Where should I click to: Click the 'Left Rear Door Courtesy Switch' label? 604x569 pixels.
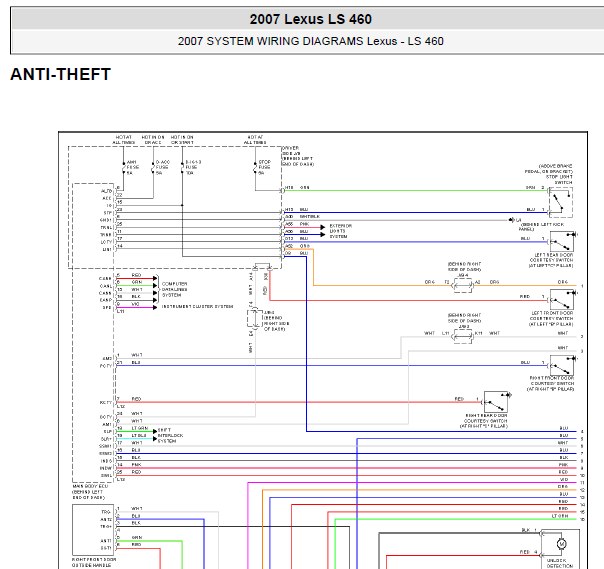coord(551,260)
